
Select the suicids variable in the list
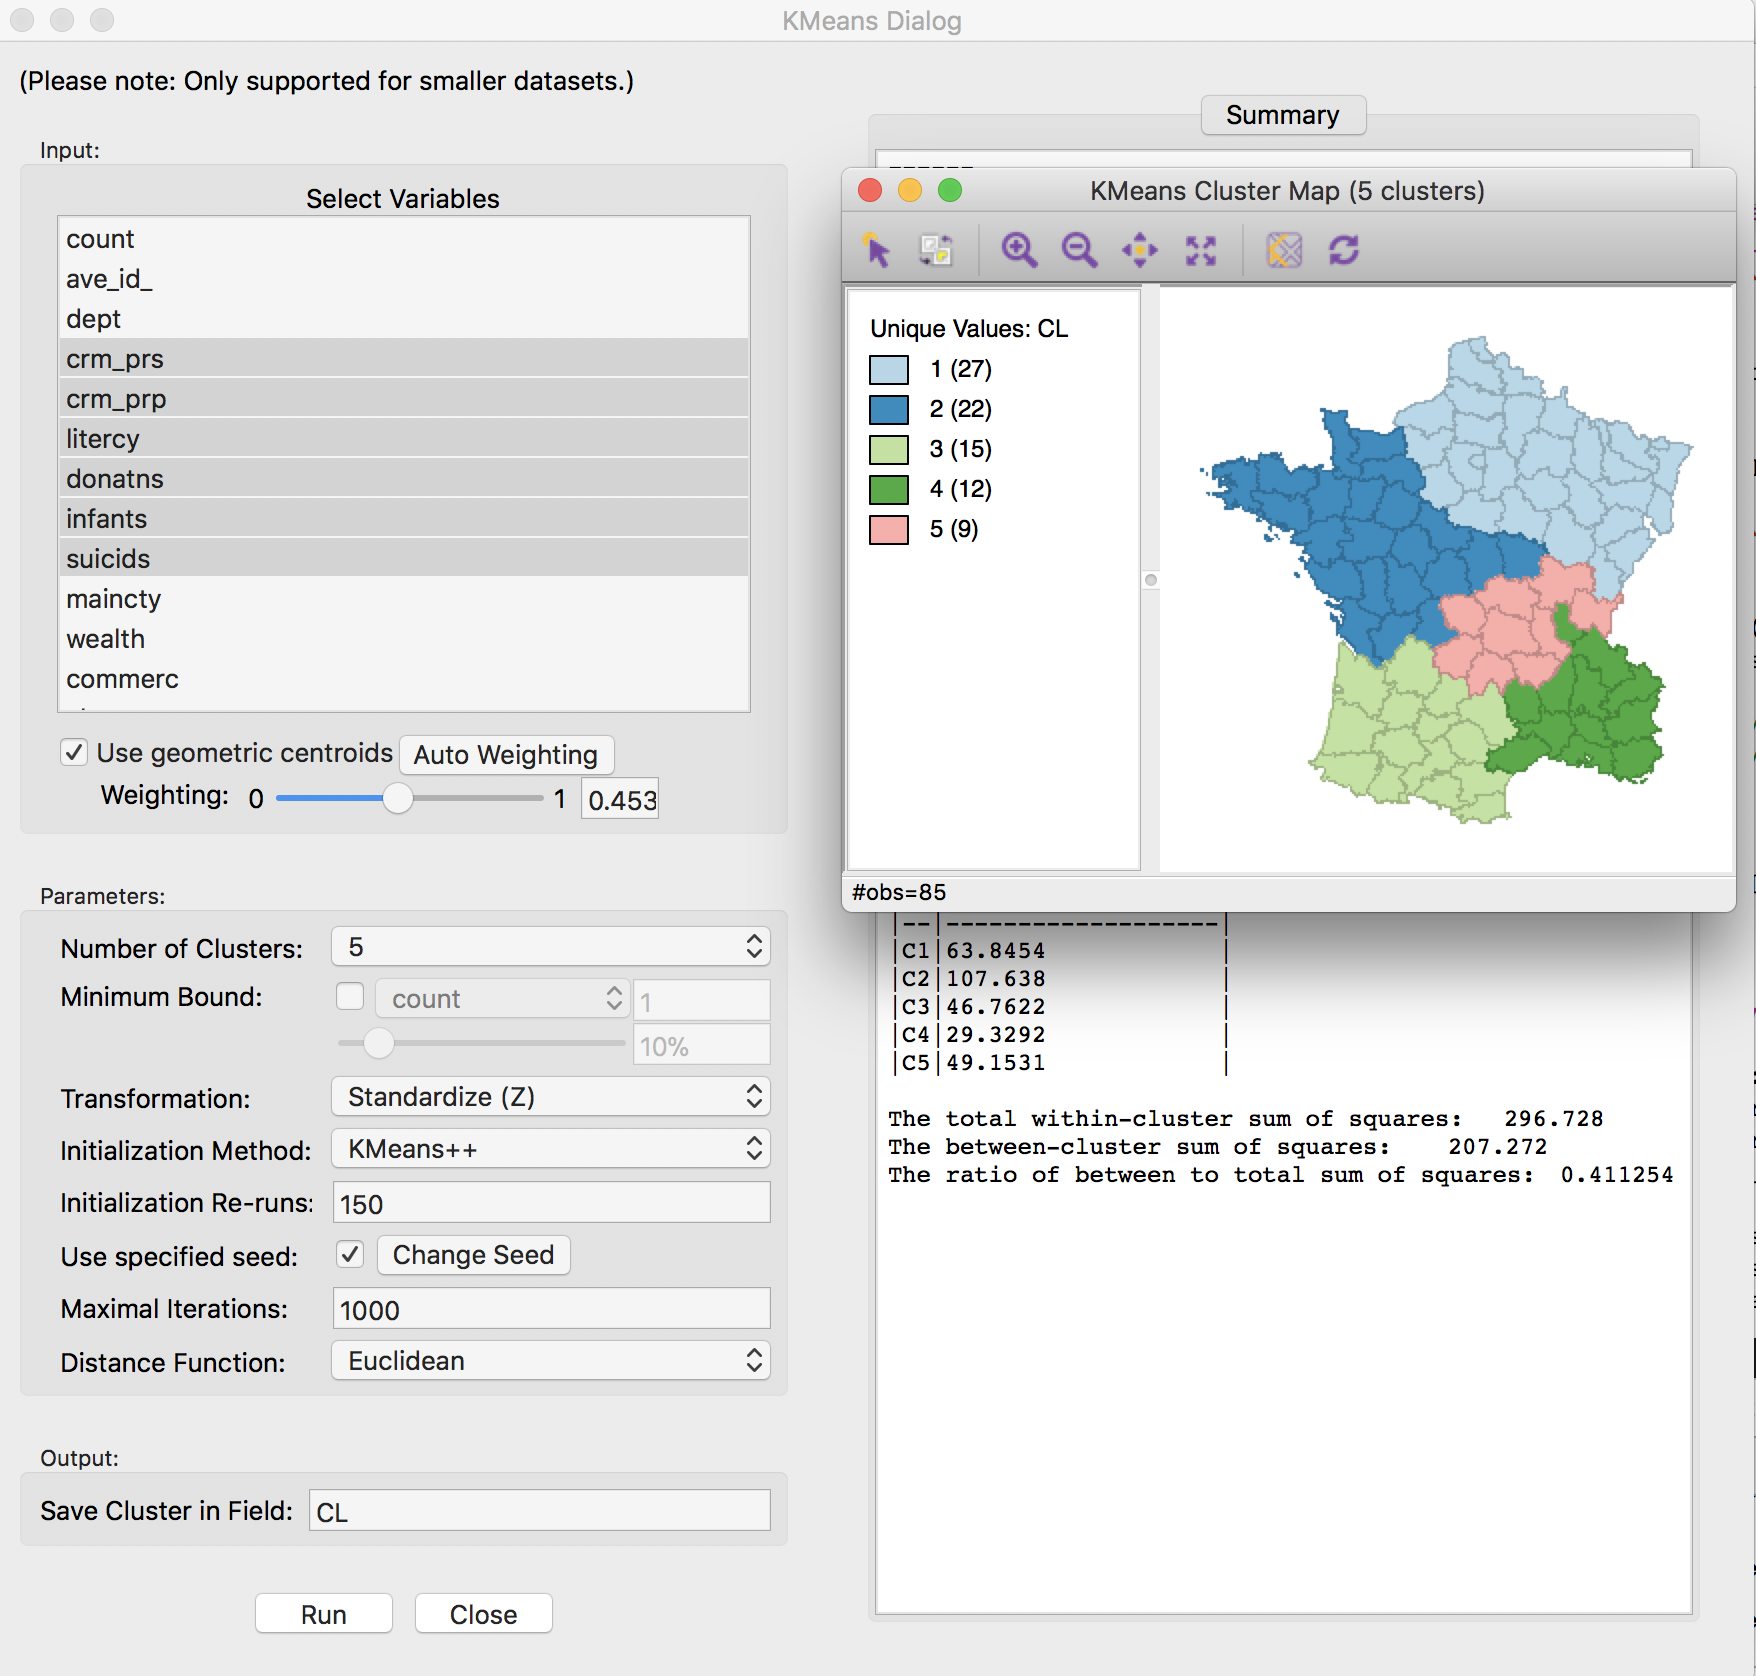tap(108, 558)
